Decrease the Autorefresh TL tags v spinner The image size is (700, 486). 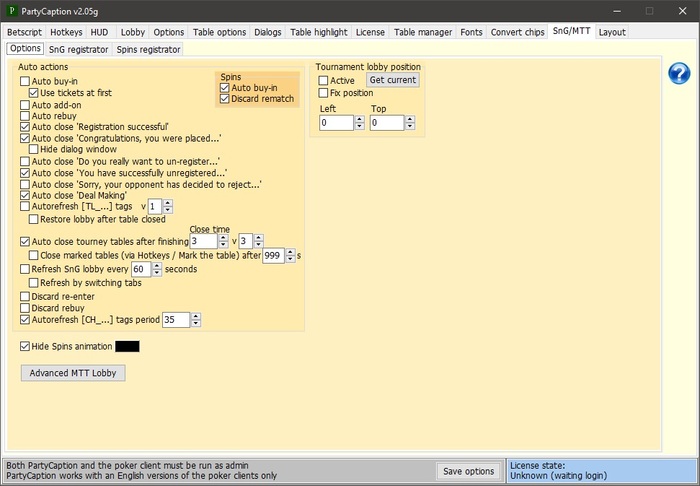pos(168,210)
